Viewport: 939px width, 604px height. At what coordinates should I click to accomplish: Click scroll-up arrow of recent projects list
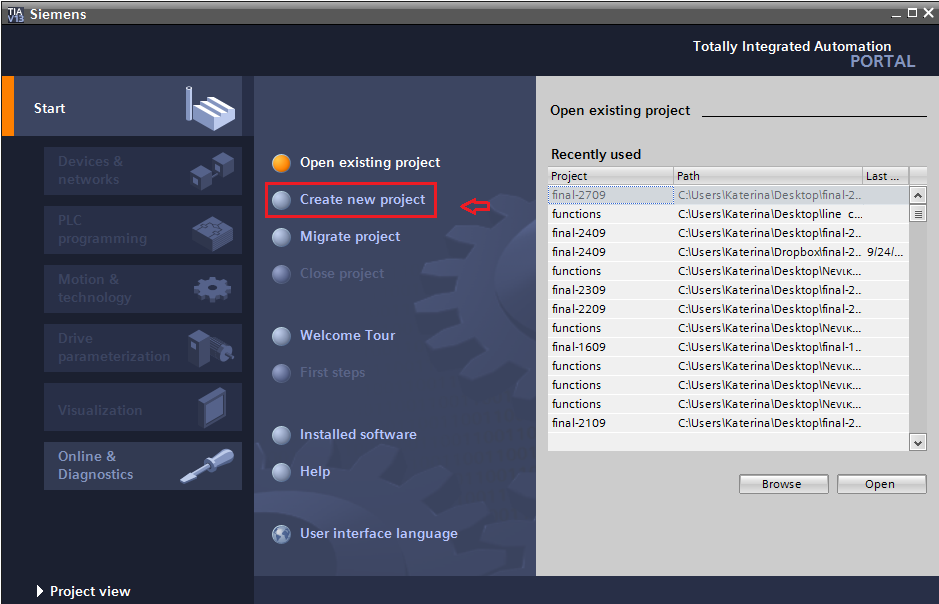(x=917, y=195)
